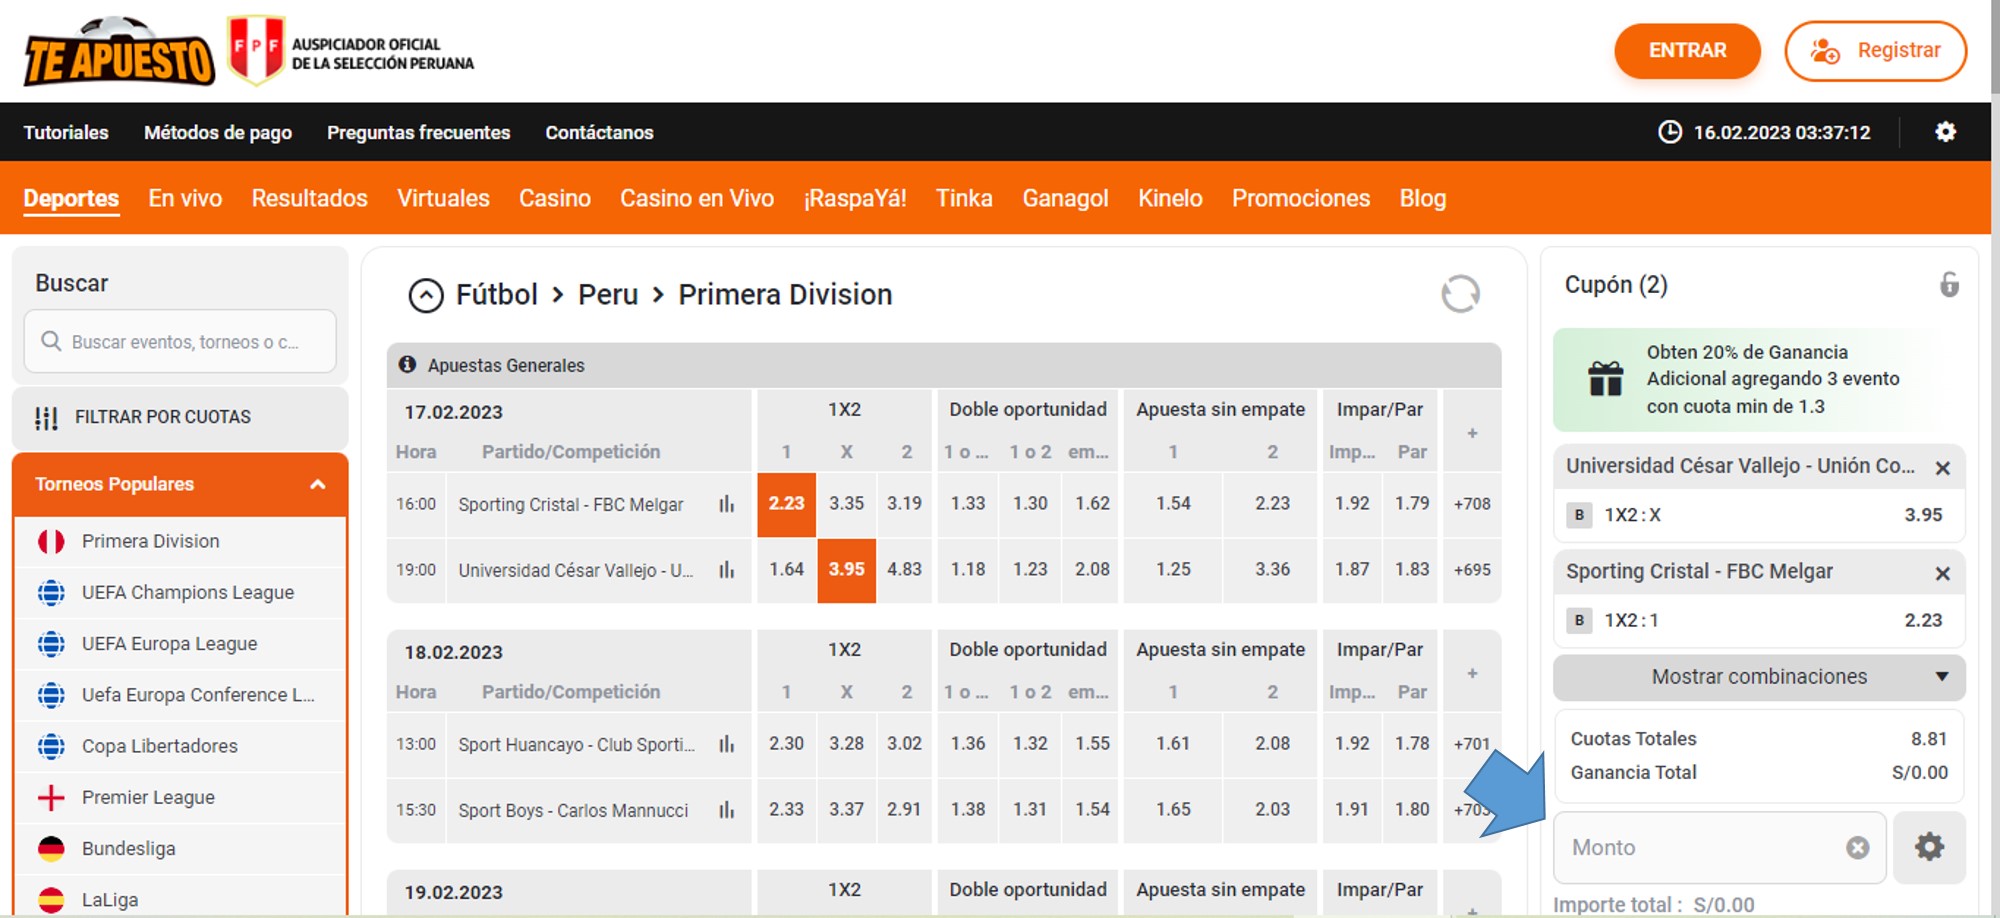Click the info icon next to Apuestas Generales
2000x918 pixels.
[407, 365]
